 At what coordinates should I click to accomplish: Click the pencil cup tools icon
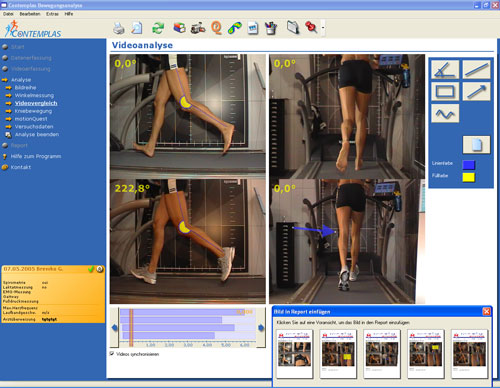[271, 28]
